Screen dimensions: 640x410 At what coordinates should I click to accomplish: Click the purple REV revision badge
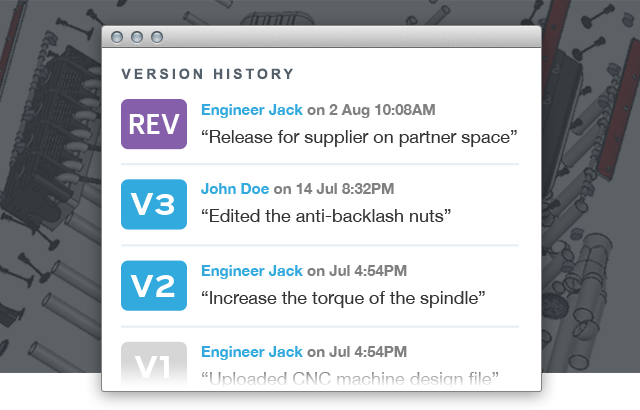153,124
